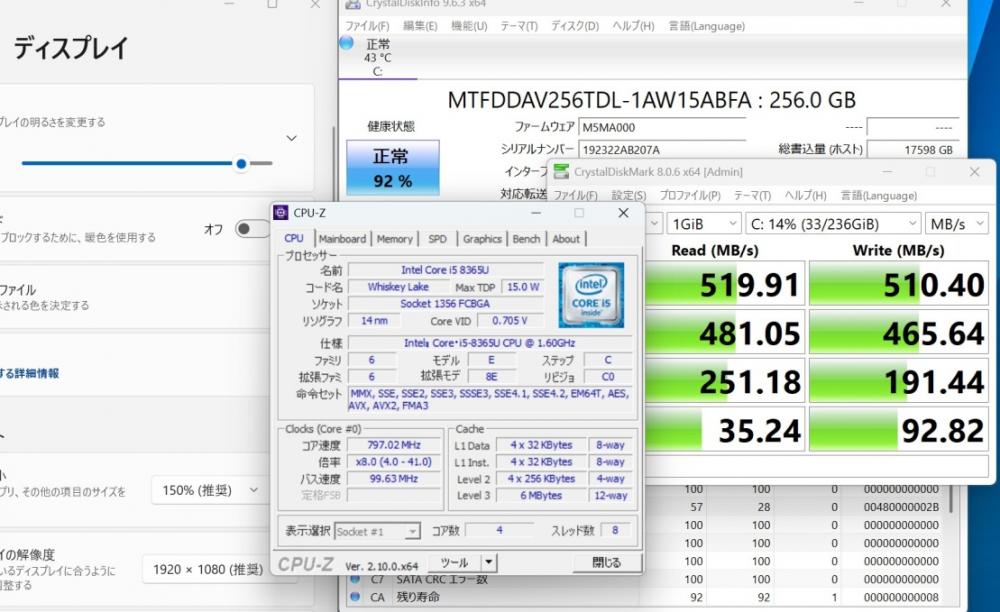Screen dimensions: 1000x612
Task: Open ヘルプ(H) menu in CrystalDiskInfo
Action: 633,26
